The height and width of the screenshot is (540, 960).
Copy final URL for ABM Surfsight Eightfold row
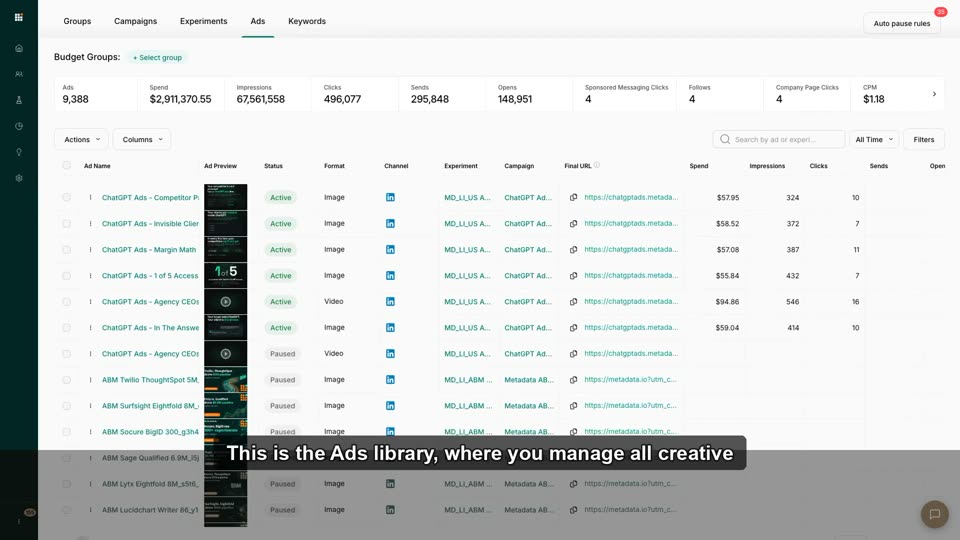click(573, 406)
